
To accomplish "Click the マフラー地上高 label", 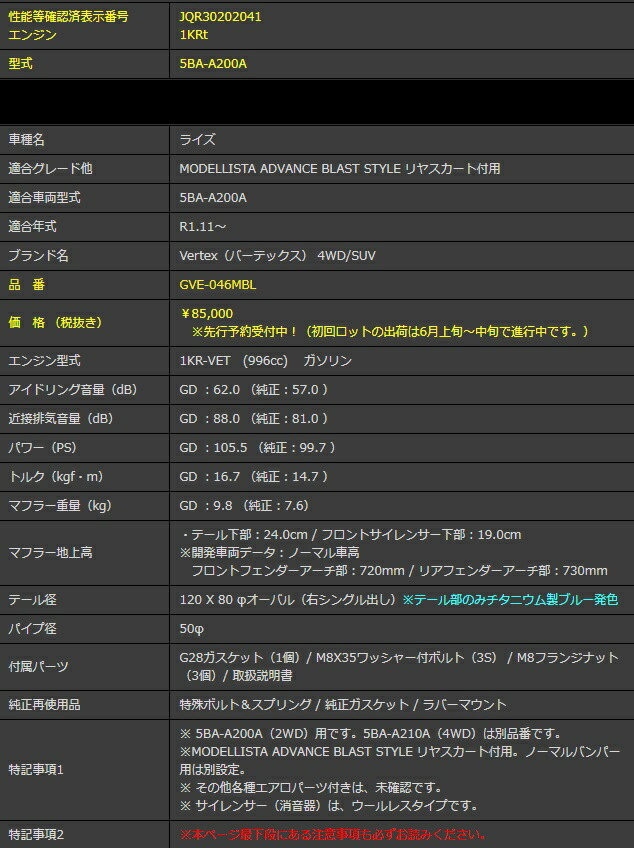I will click(50, 553).
